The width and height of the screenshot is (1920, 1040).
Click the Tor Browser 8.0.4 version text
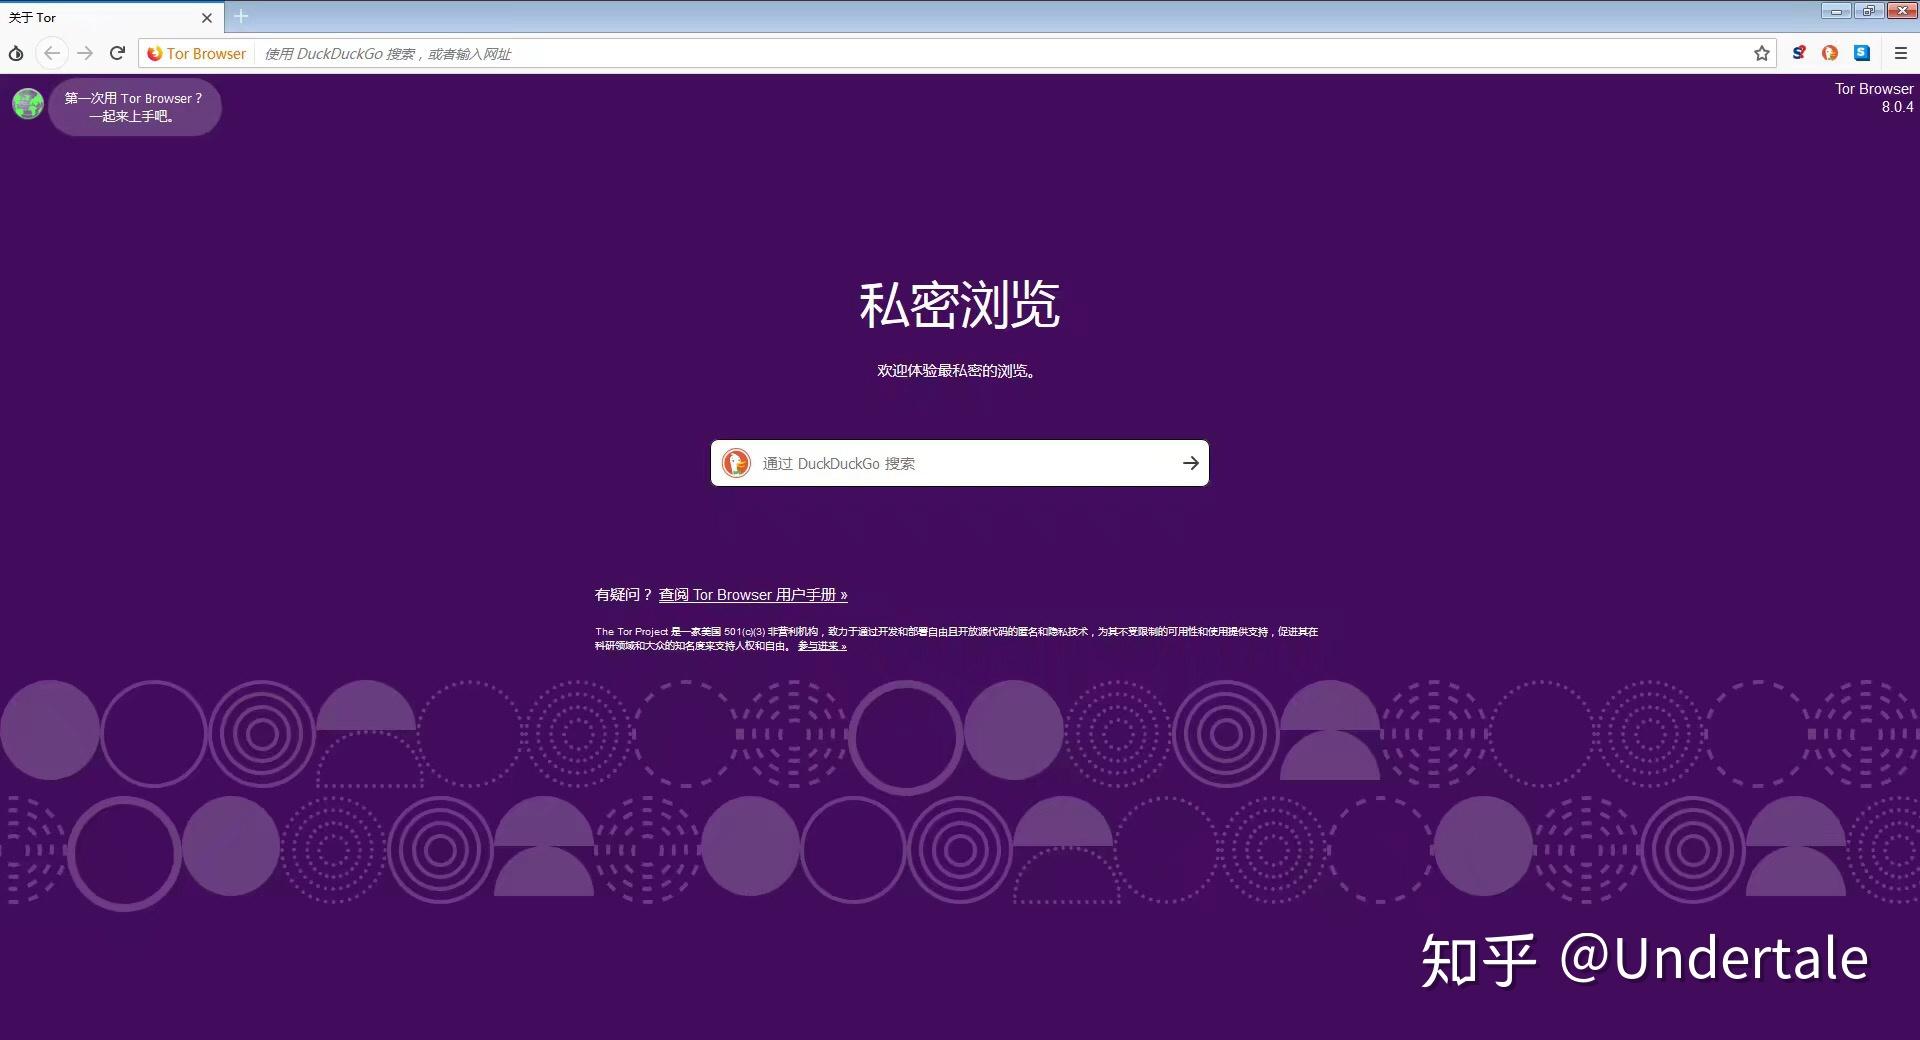(x=1874, y=98)
